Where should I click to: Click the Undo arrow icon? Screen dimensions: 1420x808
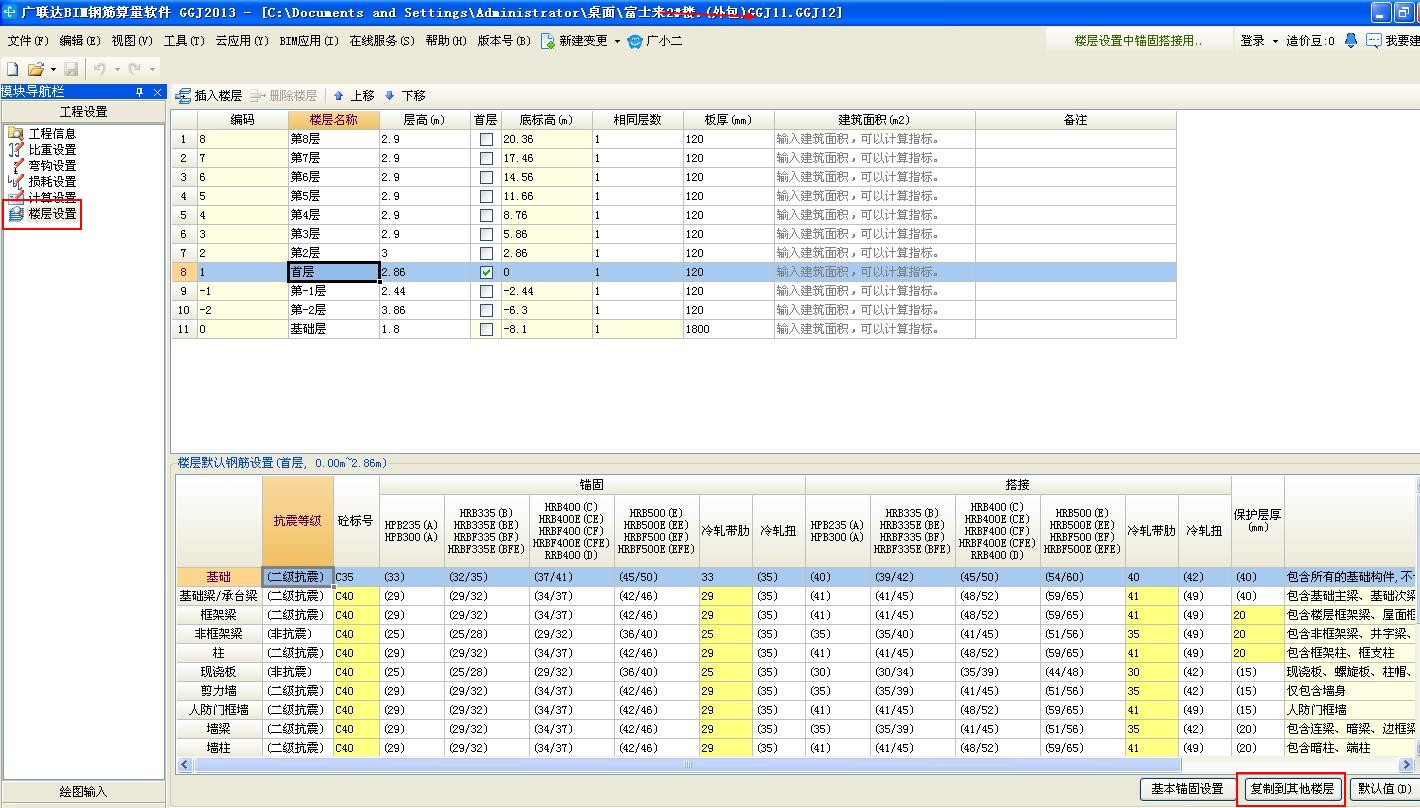tap(100, 69)
